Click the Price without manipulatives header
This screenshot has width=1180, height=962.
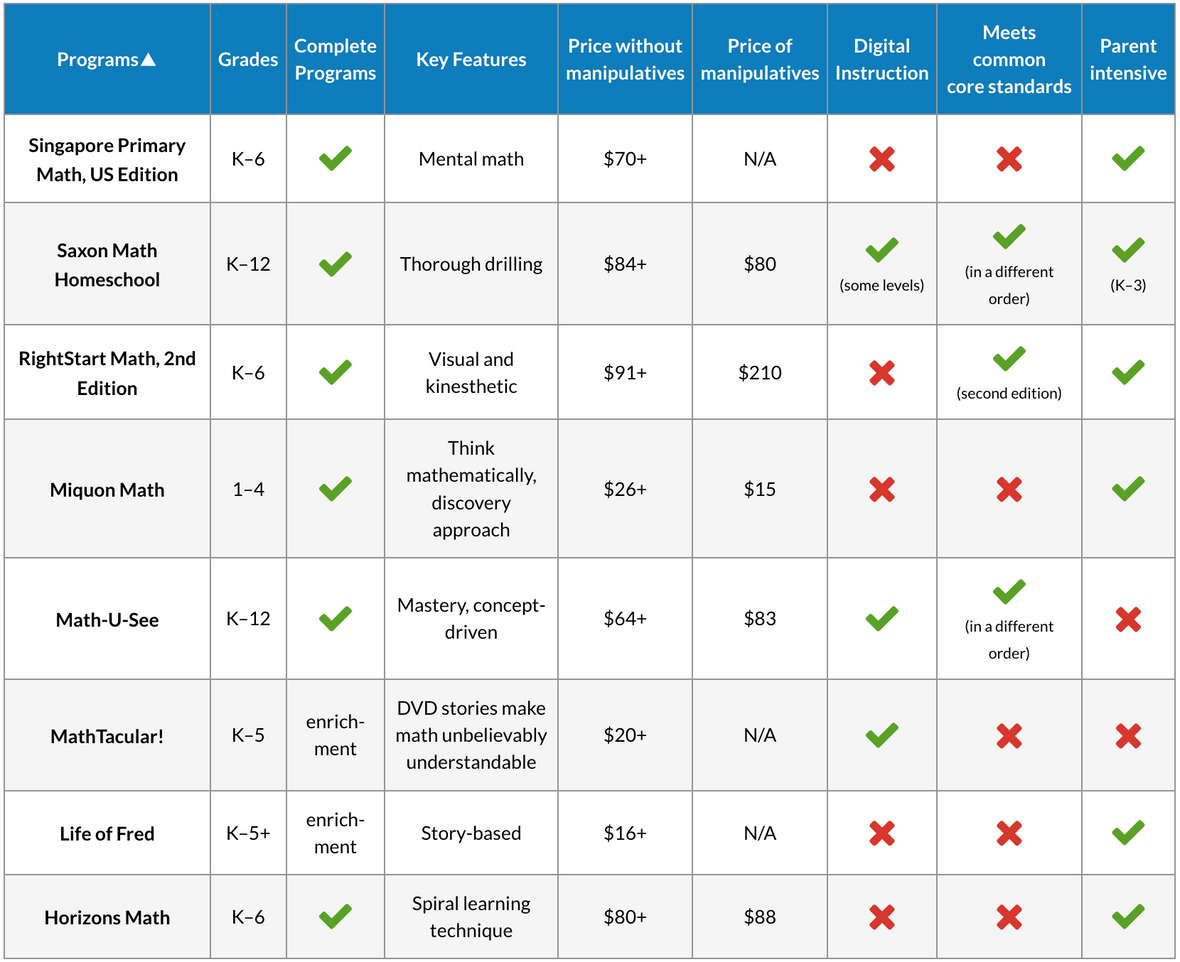[x=625, y=60]
